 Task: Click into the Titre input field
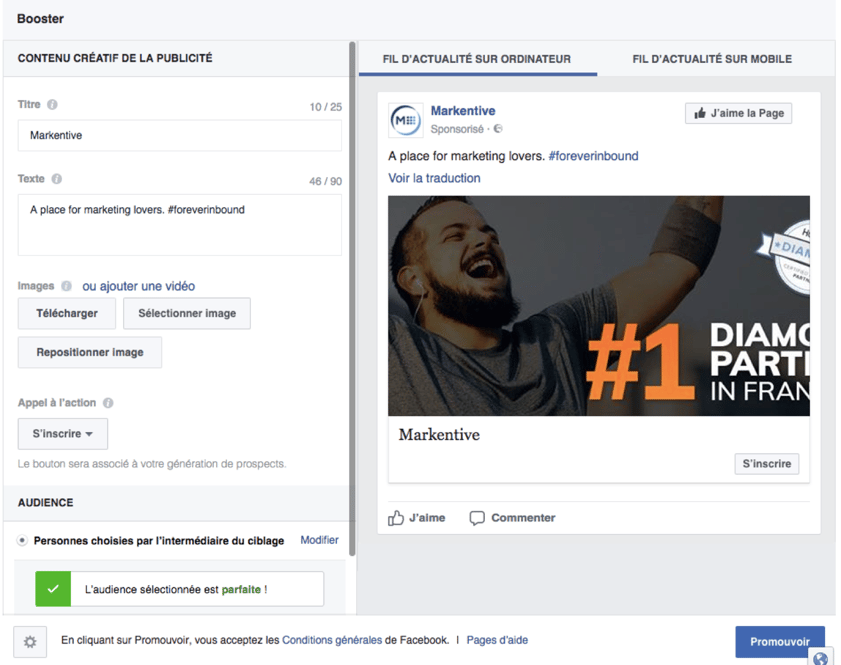[x=180, y=135]
